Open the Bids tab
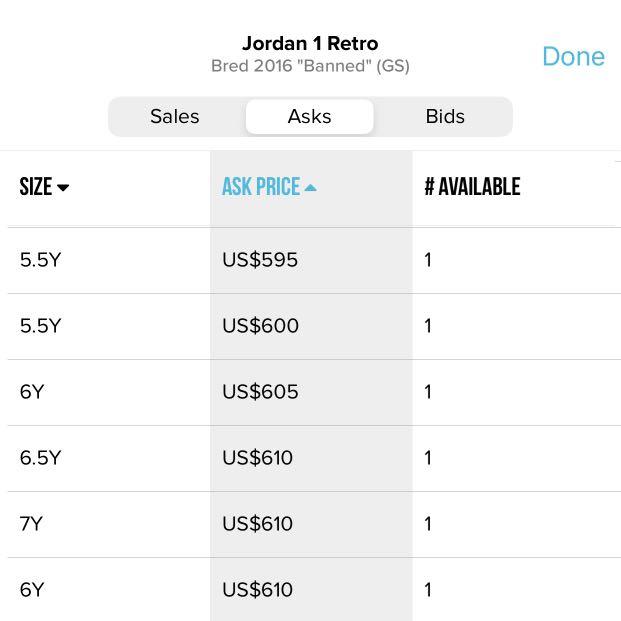Screen dimensions: 621x621 (x=445, y=116)
